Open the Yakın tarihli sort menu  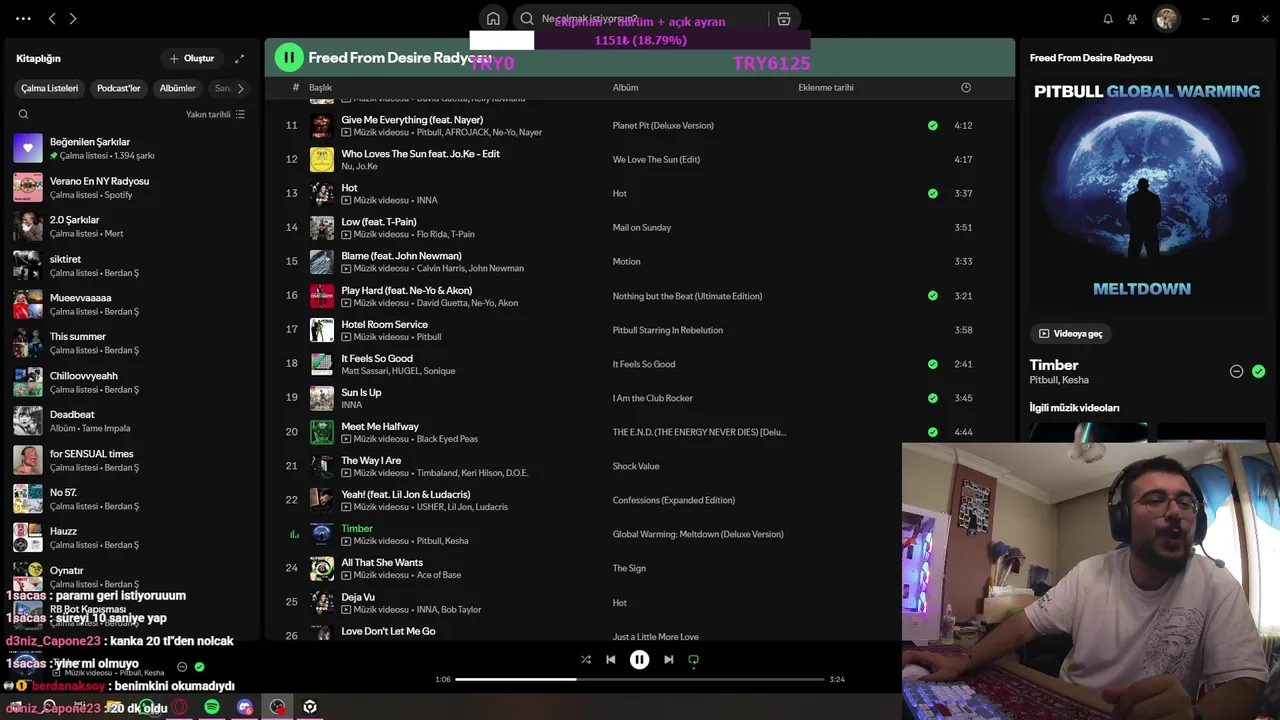(215, 114)
